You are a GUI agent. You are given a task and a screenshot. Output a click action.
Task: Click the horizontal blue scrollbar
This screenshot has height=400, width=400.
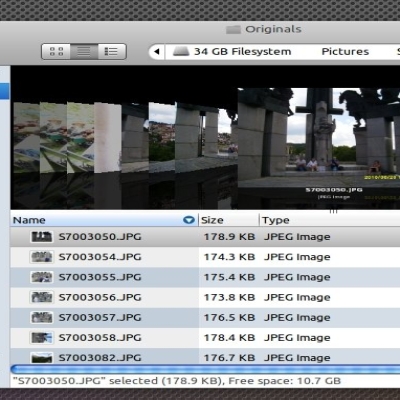coord(205,369)
